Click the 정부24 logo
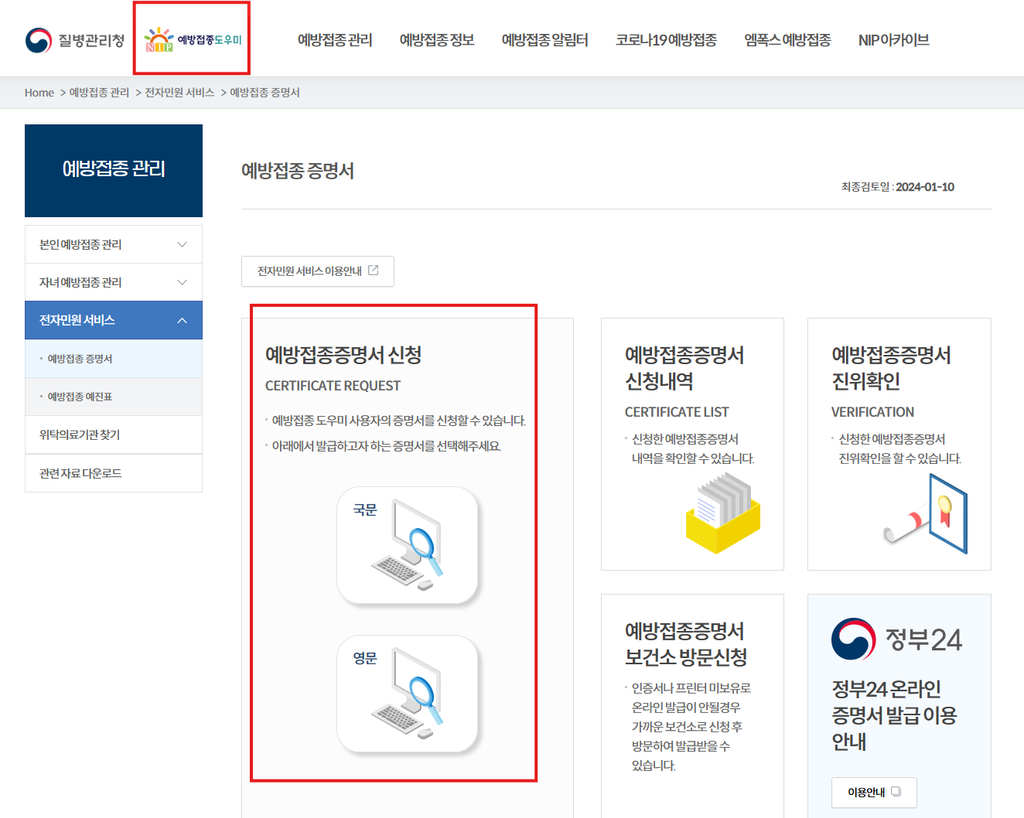 896,639
